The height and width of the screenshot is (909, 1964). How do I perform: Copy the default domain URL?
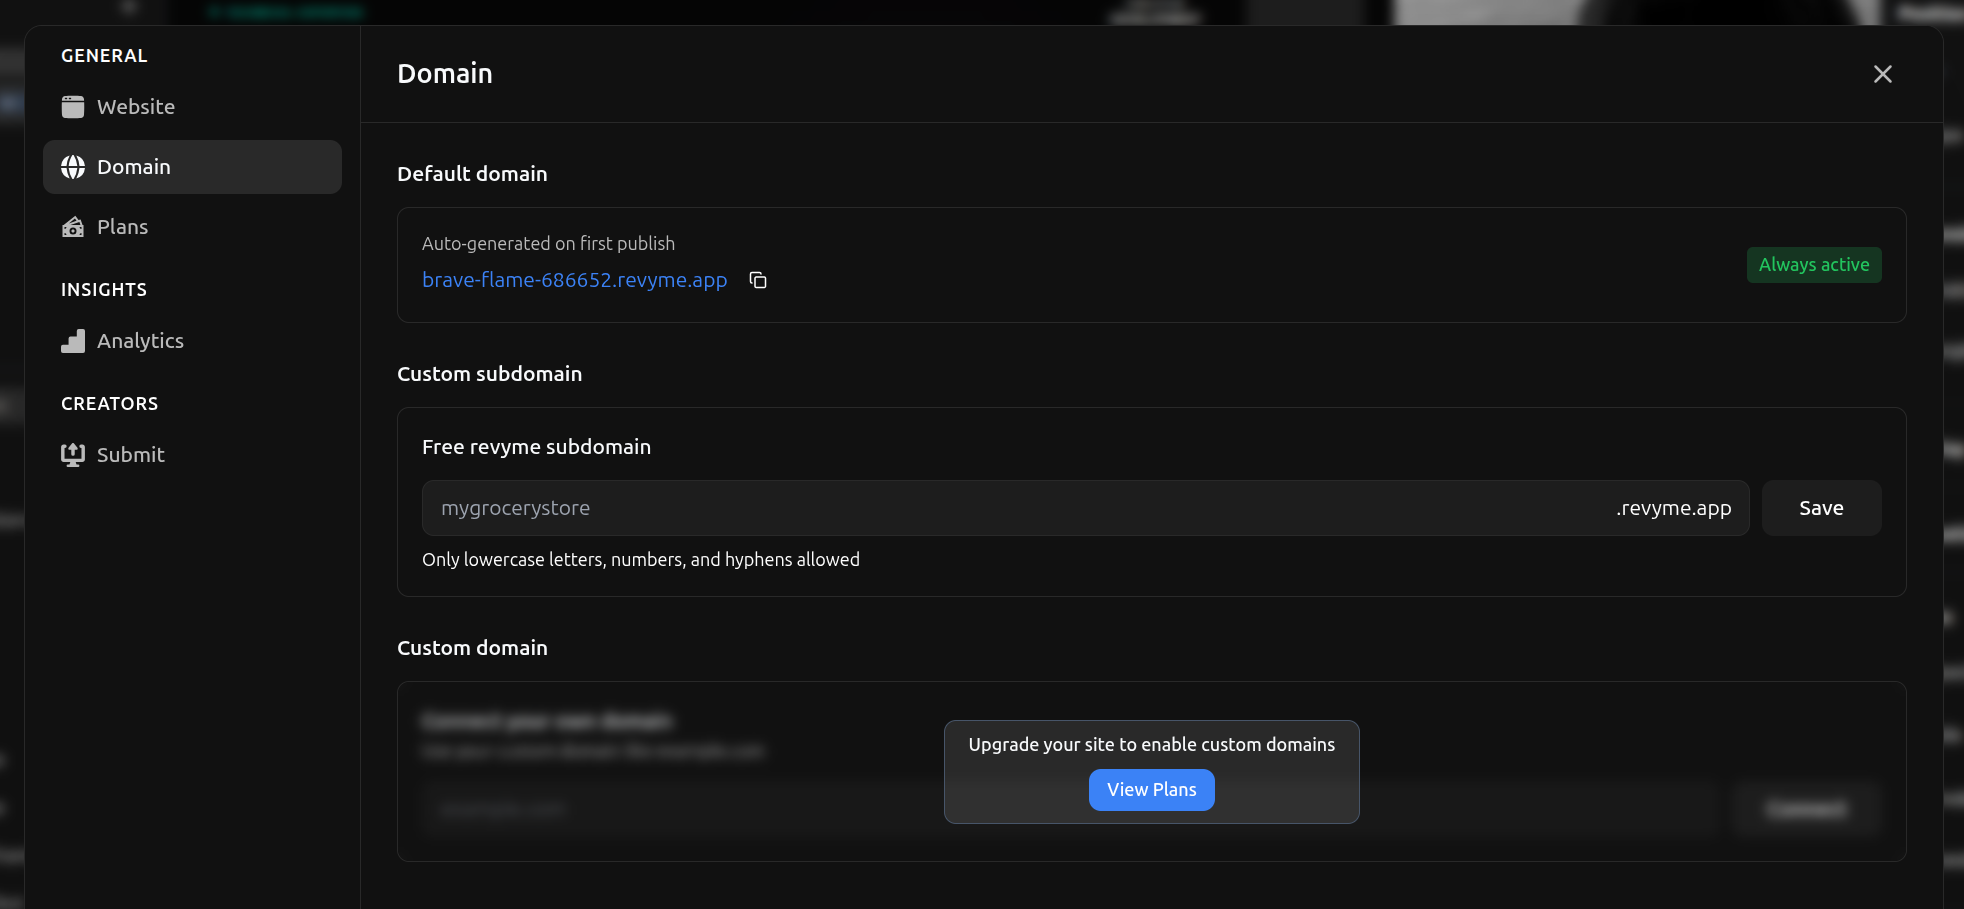point(758,280)
